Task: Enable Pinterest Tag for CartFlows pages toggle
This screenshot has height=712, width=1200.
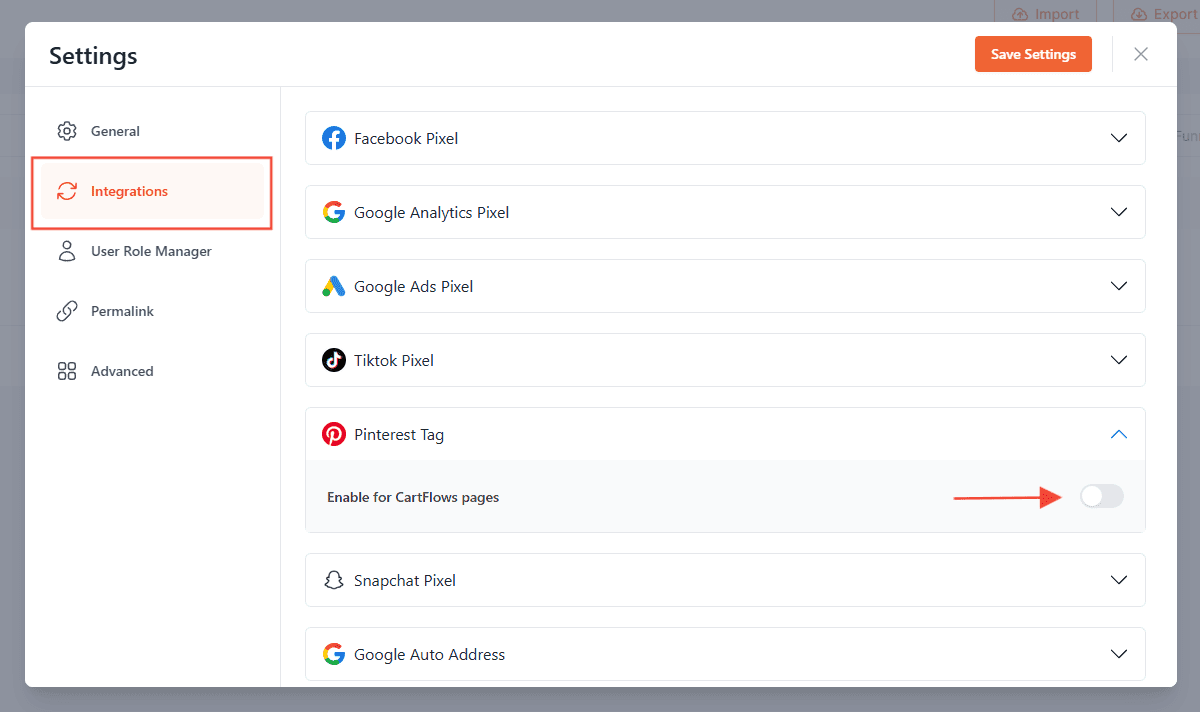Action: click(1101, 496)
